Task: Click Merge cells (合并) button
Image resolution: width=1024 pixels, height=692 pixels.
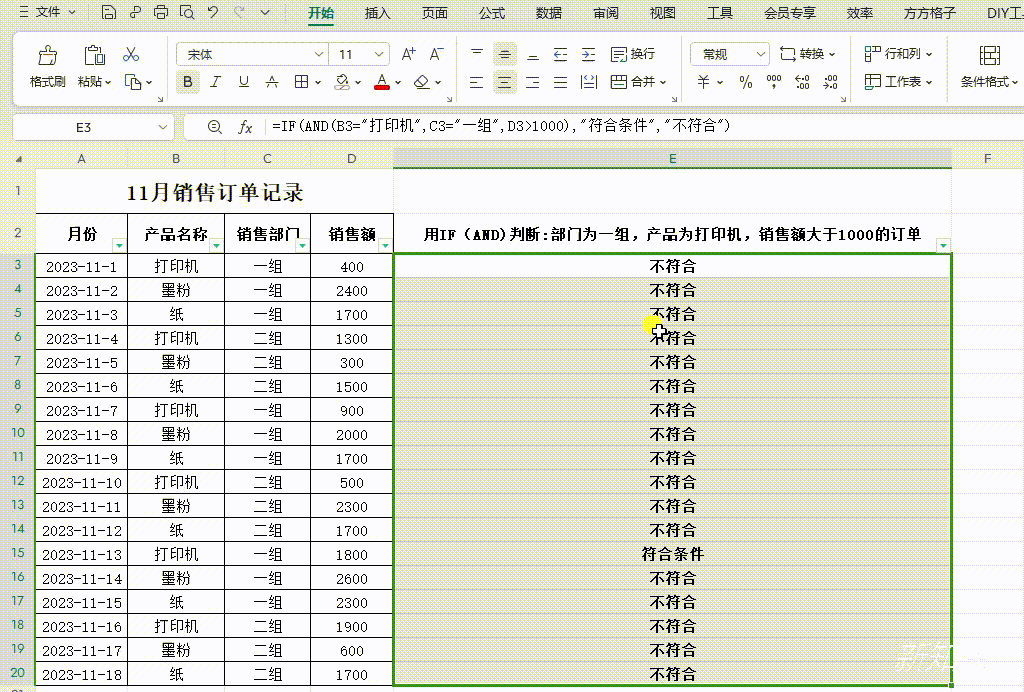Action: tap(632, 82)
